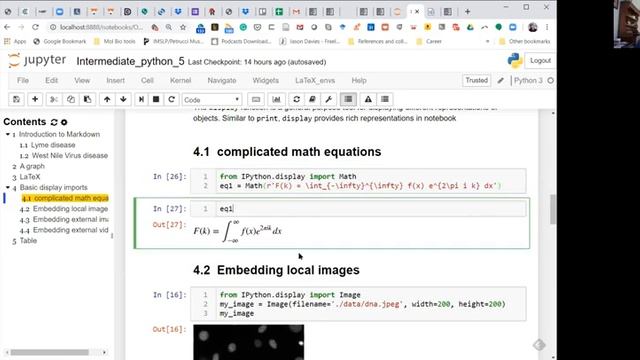Click the warning triangle toolbar icon
This screenshot has width=640, height=360.
point(368,99)
